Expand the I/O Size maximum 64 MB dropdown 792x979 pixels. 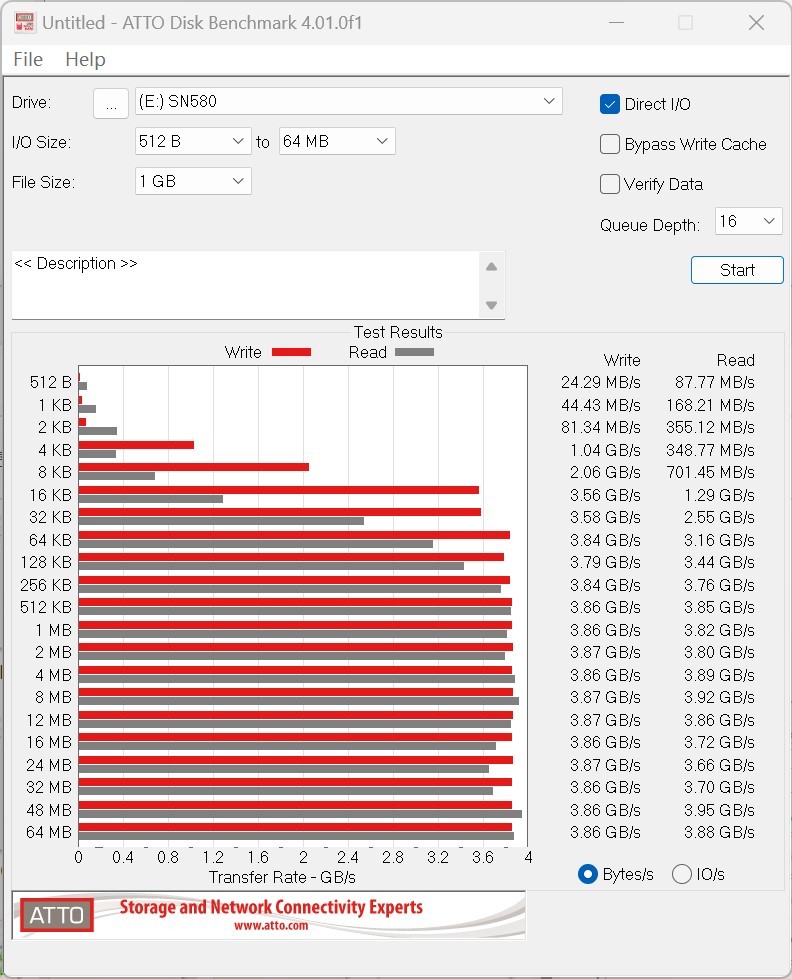(x=337, y=141)
